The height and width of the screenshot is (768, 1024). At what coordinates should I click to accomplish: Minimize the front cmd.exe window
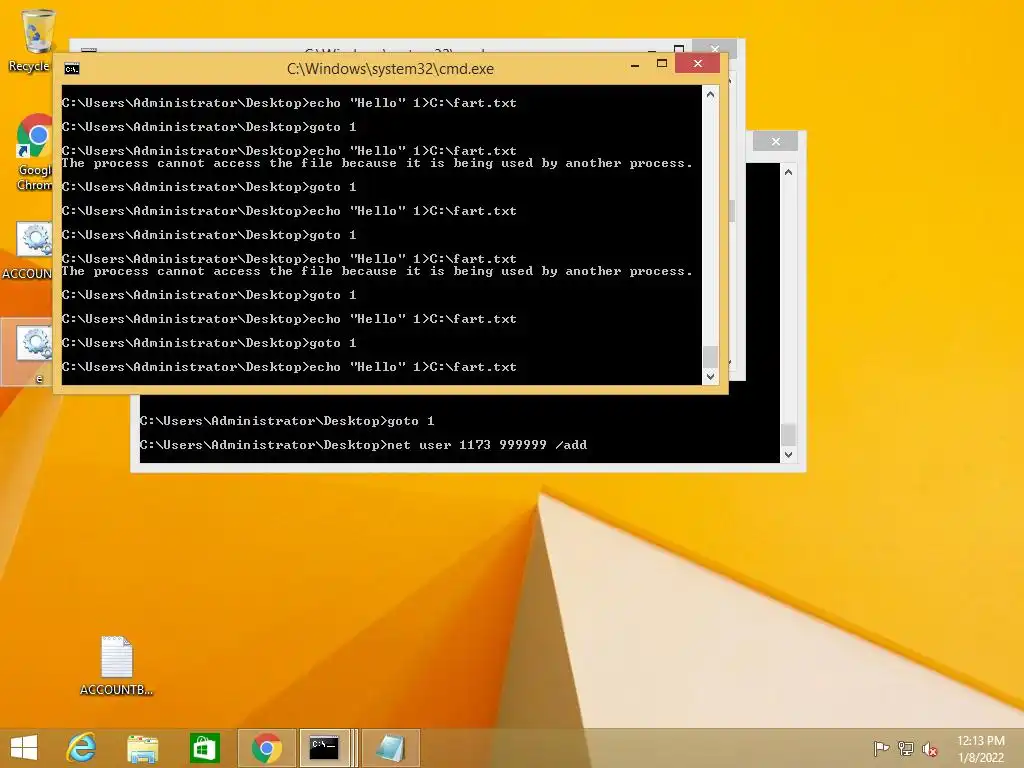(x=635, y=64)
